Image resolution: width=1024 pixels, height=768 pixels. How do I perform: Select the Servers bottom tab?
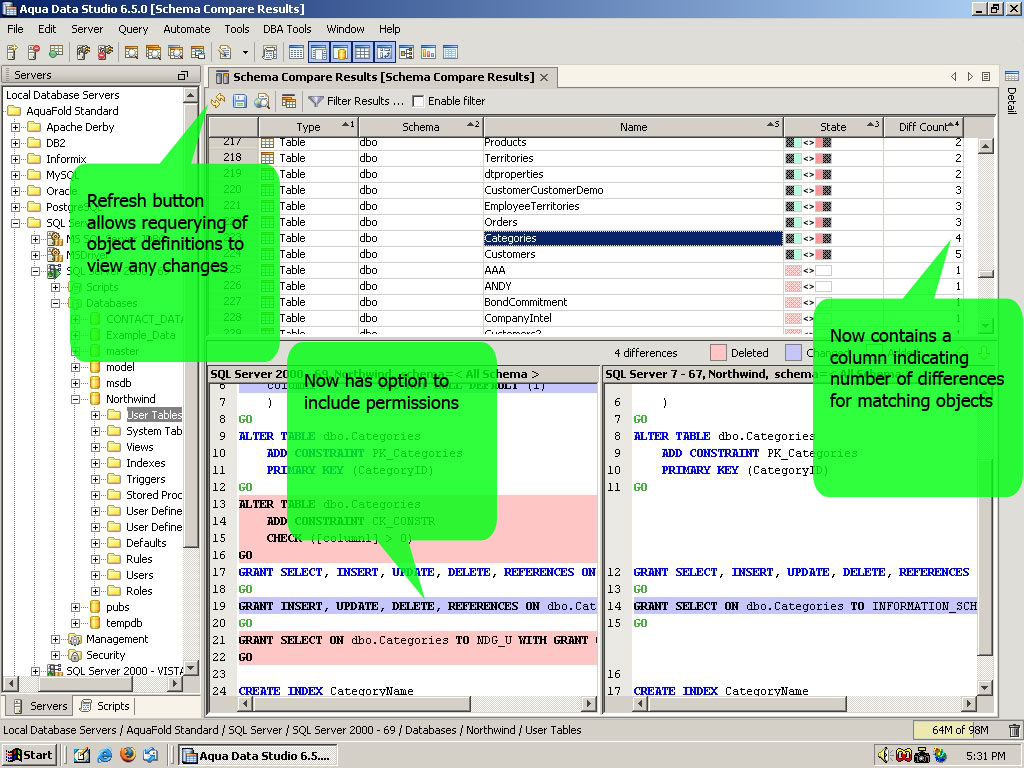(x=40, y=706)
